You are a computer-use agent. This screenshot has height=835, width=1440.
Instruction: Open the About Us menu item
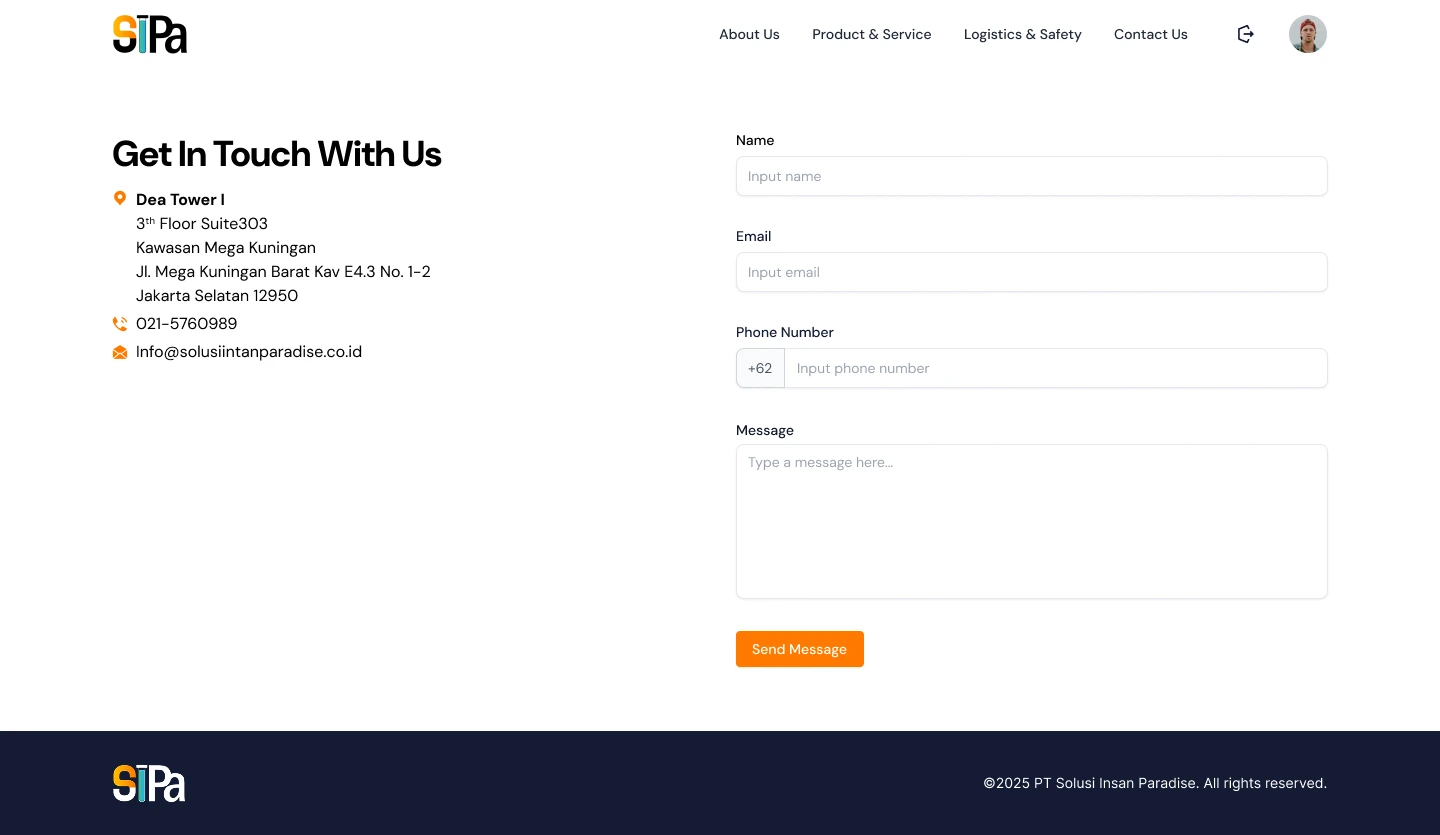tap(749, 34)
